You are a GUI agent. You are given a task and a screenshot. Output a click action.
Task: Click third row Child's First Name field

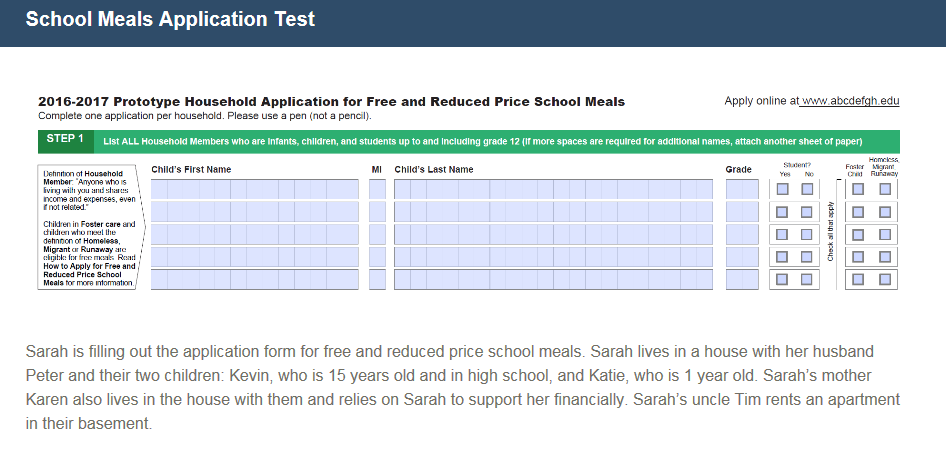click(254, 235)
